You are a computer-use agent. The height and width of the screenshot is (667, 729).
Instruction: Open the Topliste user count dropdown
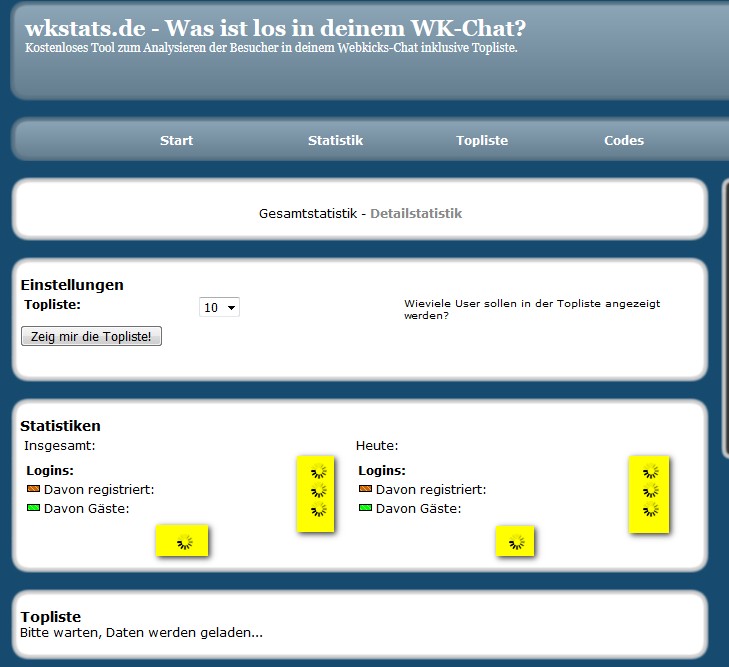coord(219,308)
